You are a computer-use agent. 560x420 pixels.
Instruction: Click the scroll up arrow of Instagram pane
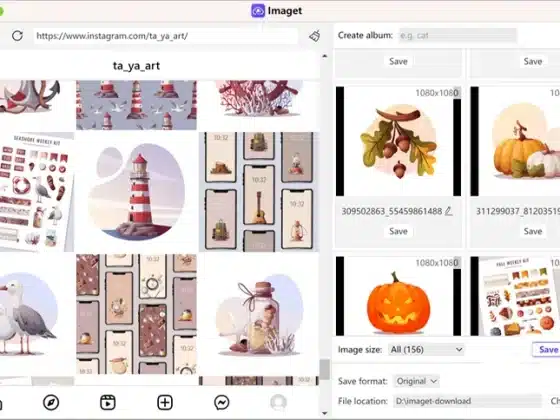pos(325,56)
